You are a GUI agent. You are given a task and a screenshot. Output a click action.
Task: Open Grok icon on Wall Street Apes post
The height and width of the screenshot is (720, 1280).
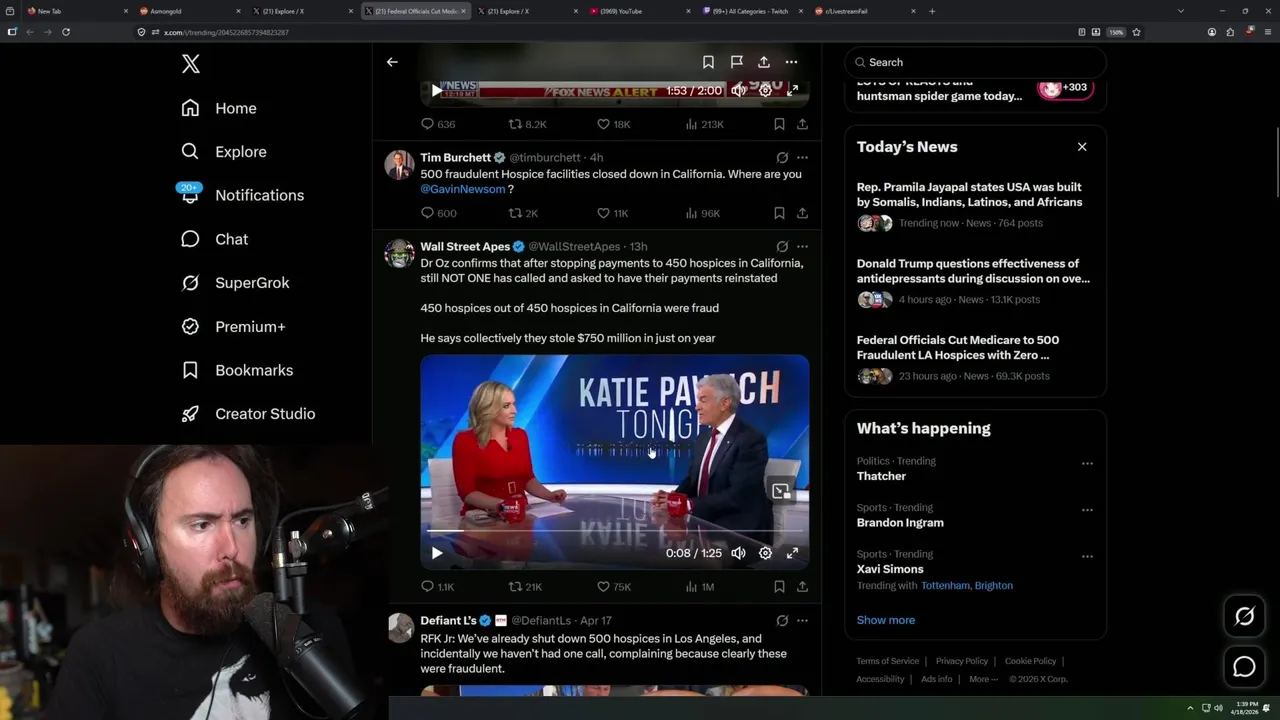(782, 247)
